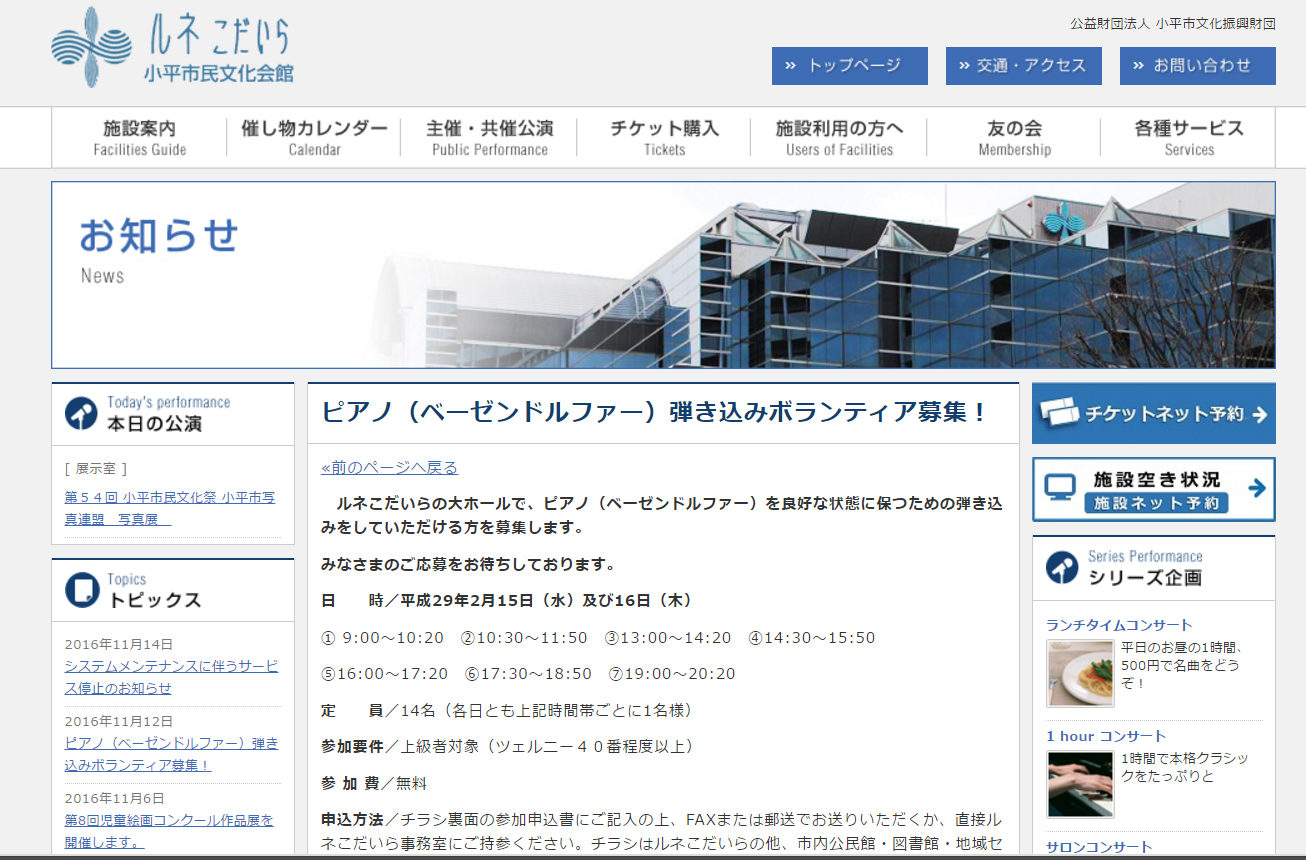Click time slot ⑦19:00～20:20

click(672, 674)
